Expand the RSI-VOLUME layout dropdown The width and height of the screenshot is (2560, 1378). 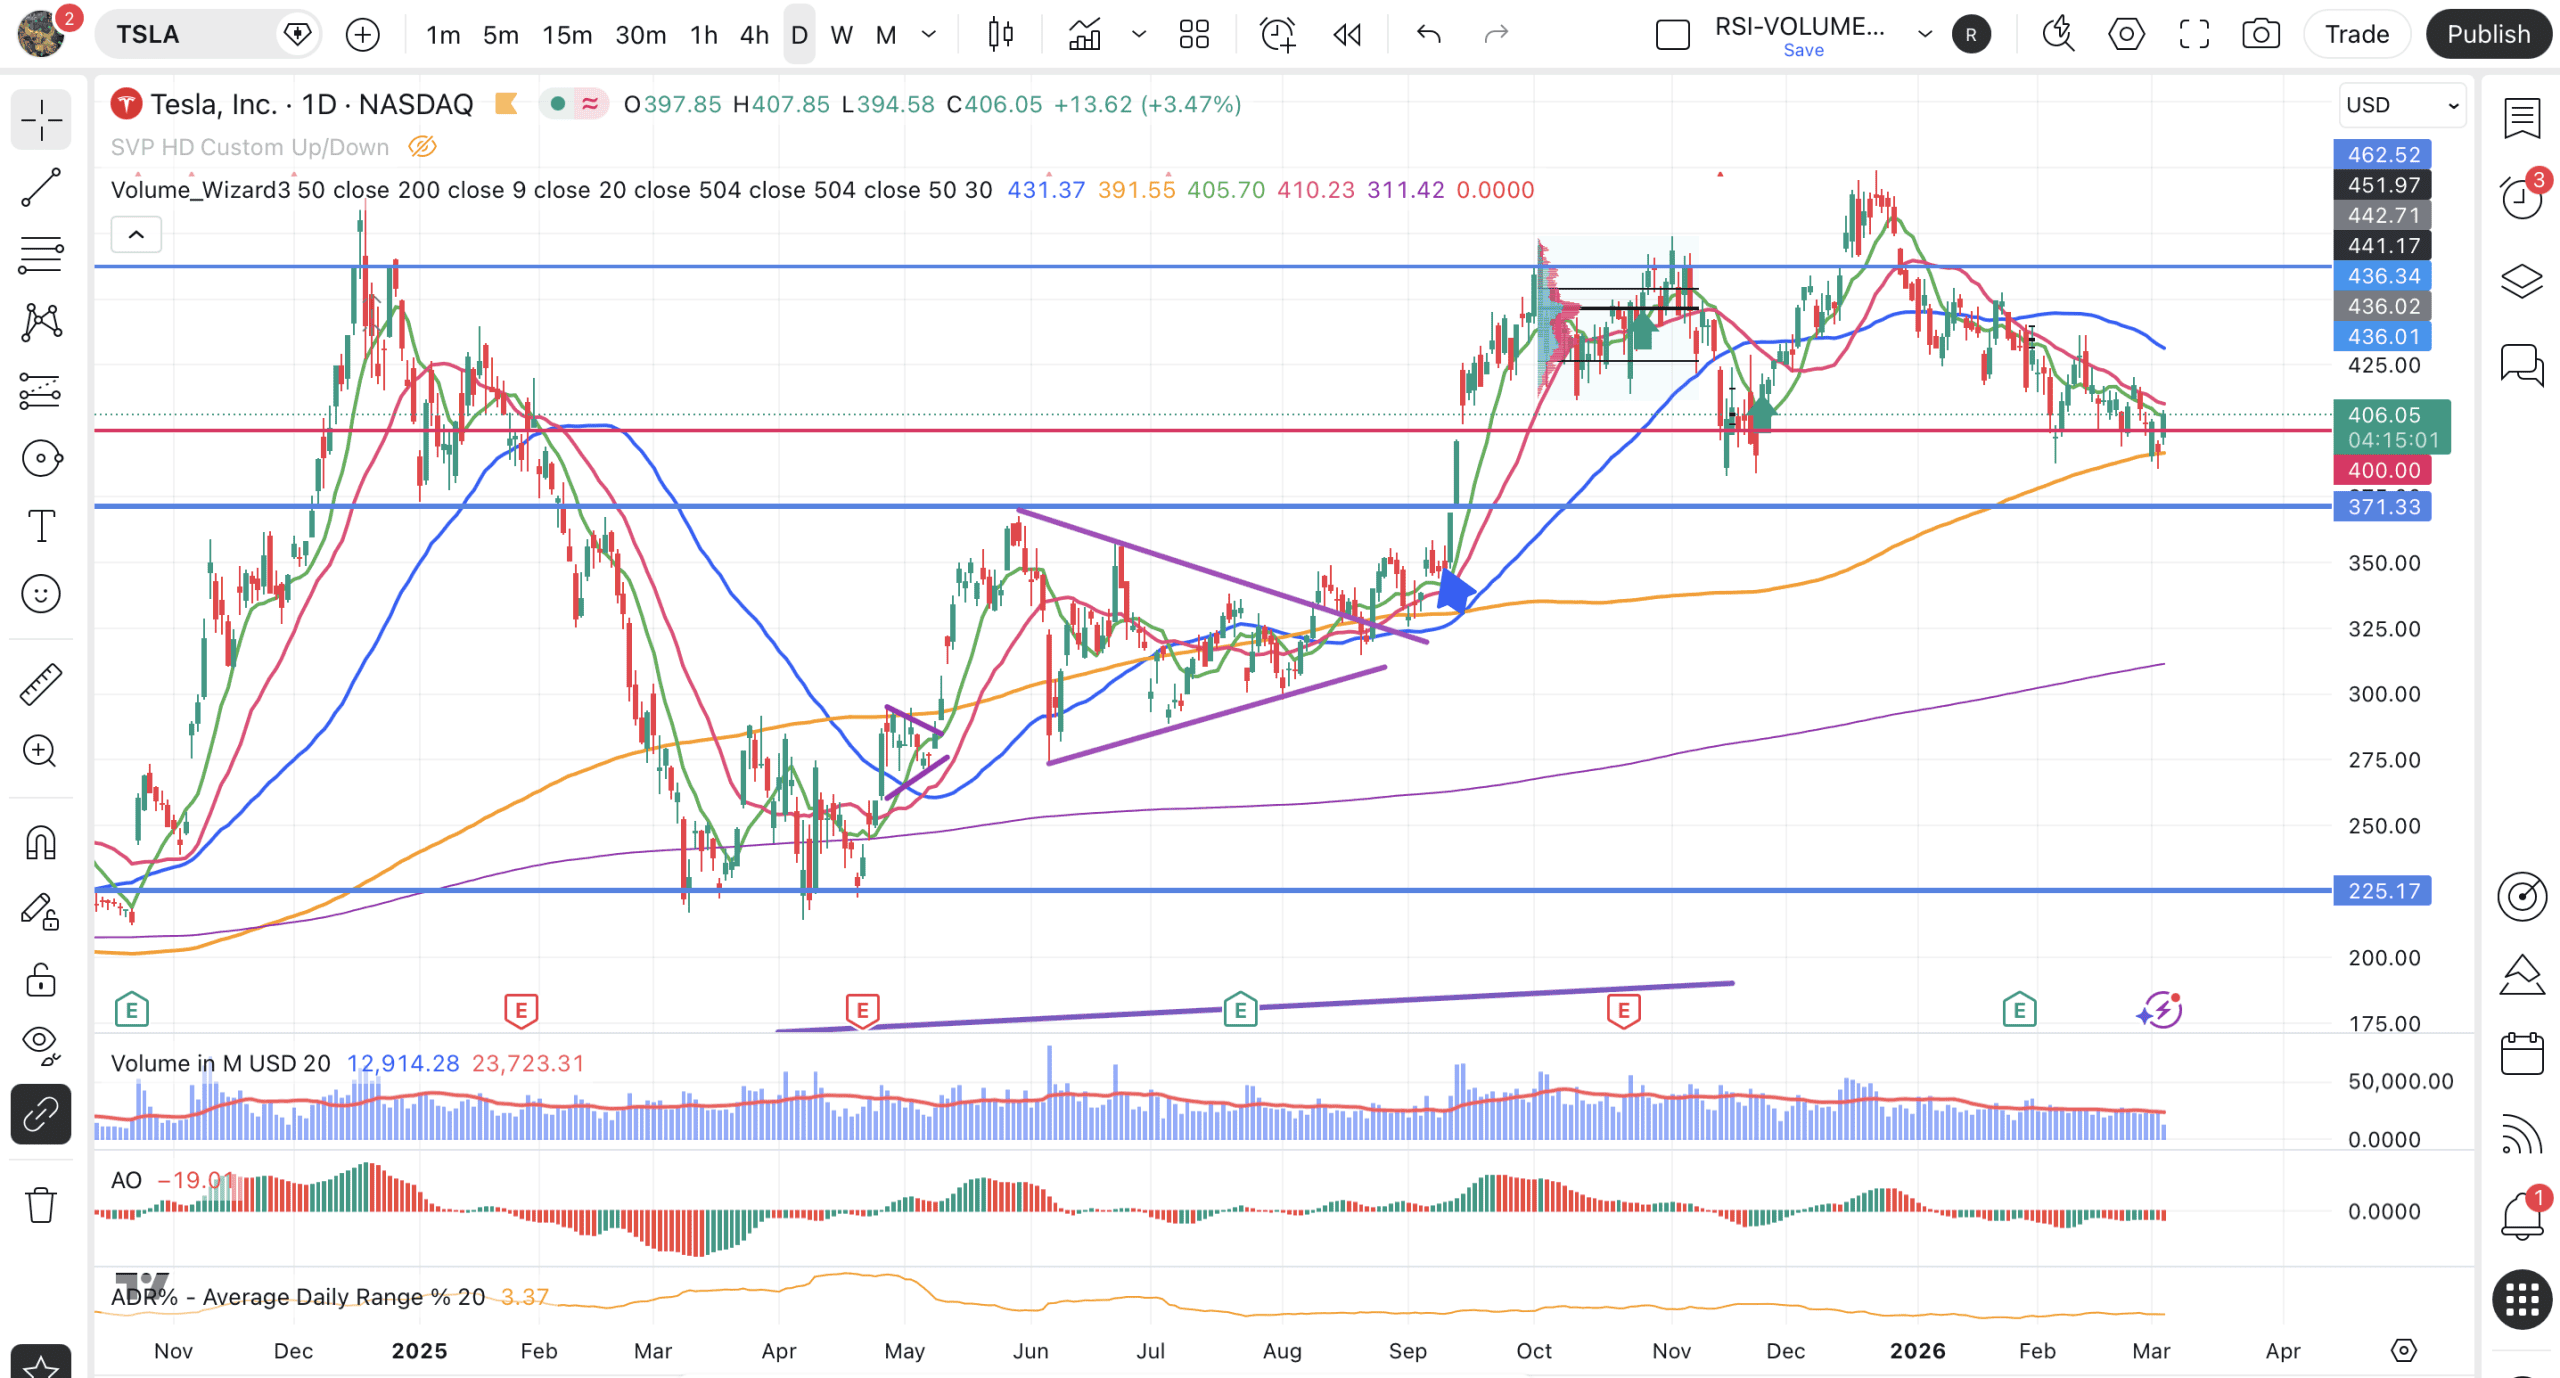[x=1924, y=35]
